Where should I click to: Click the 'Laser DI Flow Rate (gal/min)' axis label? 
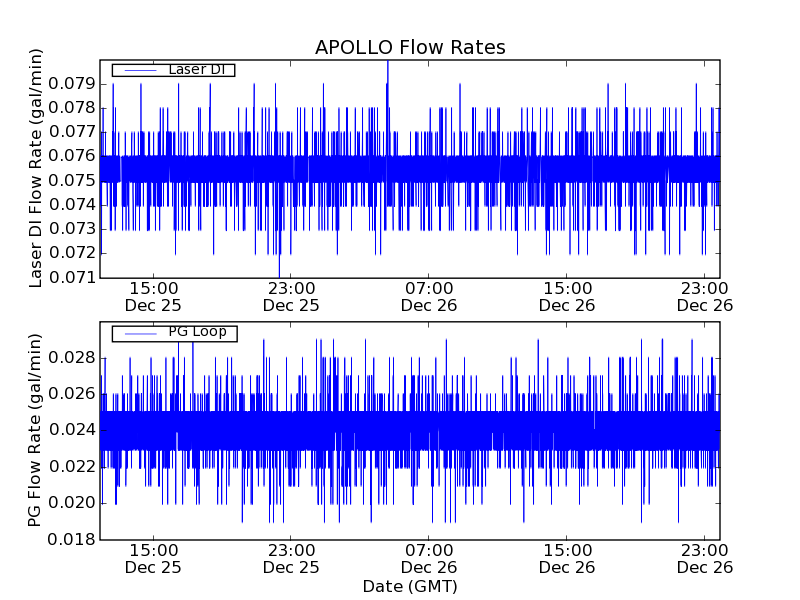[x=35, y=168]
